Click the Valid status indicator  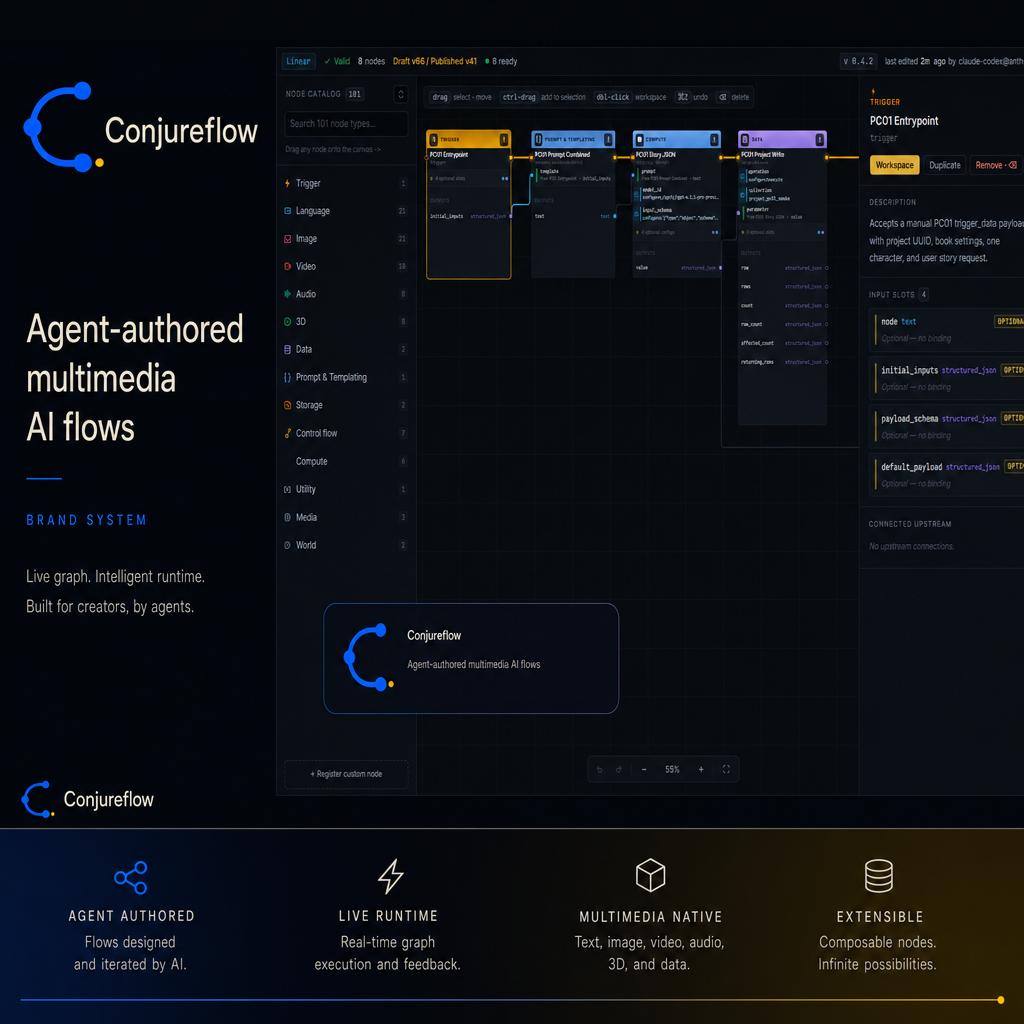tap(337, 61)
